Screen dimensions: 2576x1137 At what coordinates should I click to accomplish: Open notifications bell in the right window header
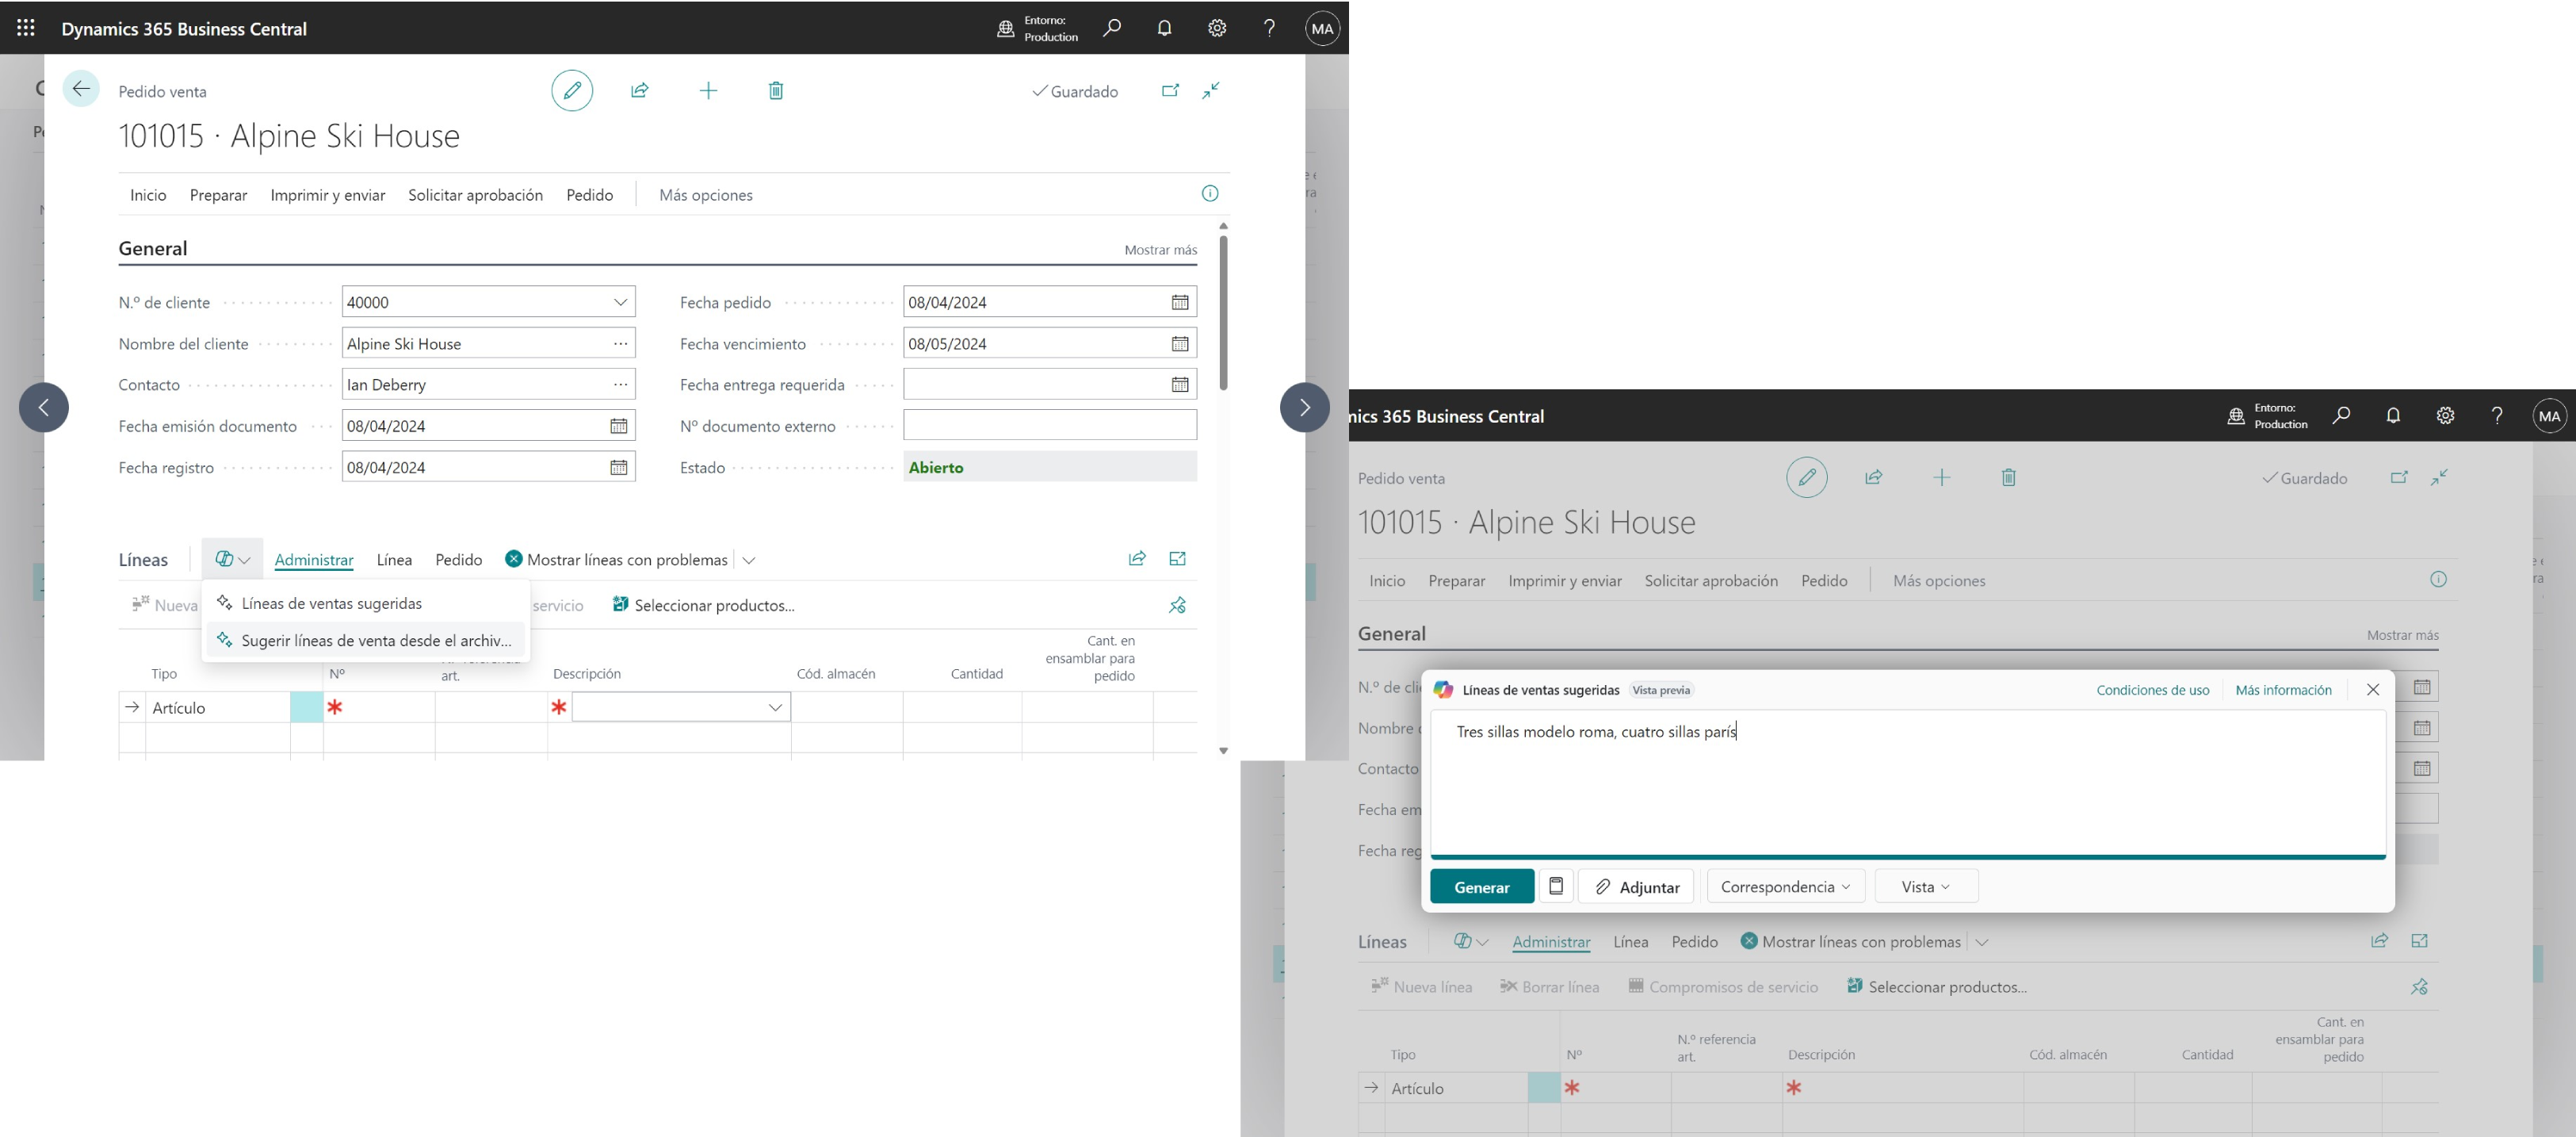coord(2393,415)
